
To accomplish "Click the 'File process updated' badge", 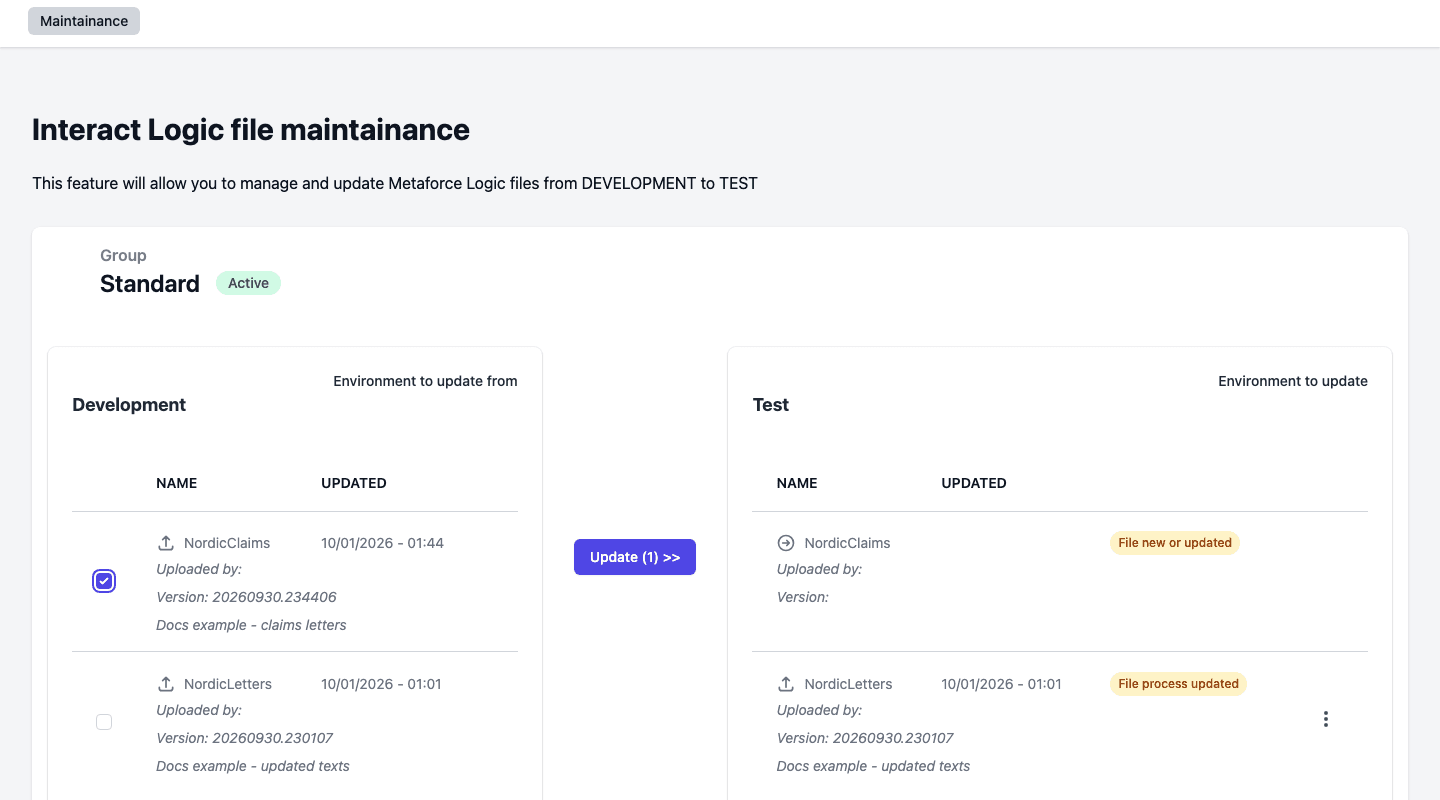I will click(x=1179, y=684).
